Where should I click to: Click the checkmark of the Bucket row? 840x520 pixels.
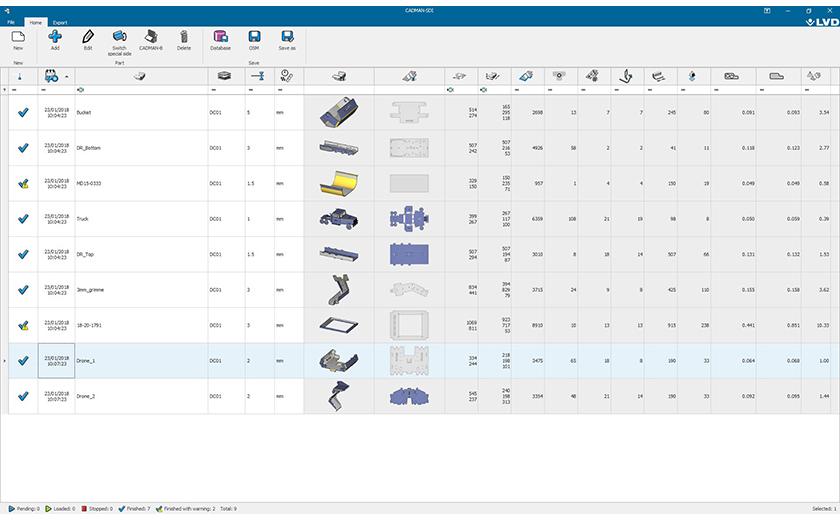click(x=23, y=112)
